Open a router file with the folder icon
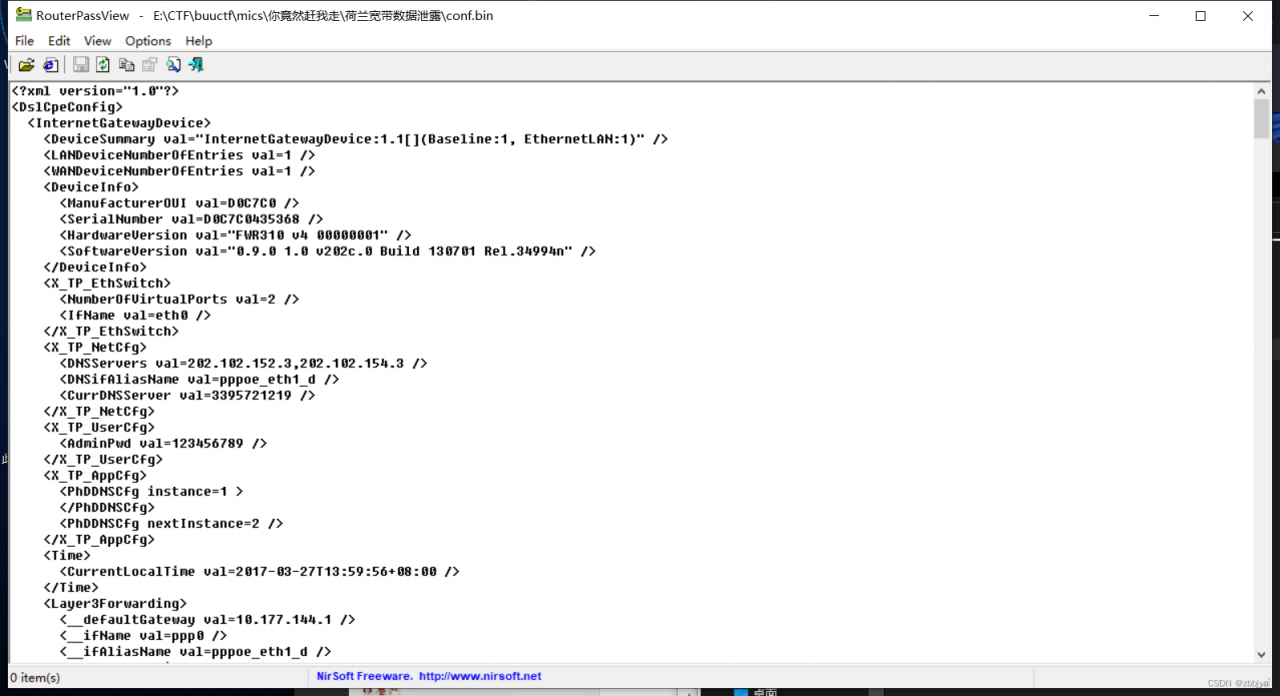 26,65
